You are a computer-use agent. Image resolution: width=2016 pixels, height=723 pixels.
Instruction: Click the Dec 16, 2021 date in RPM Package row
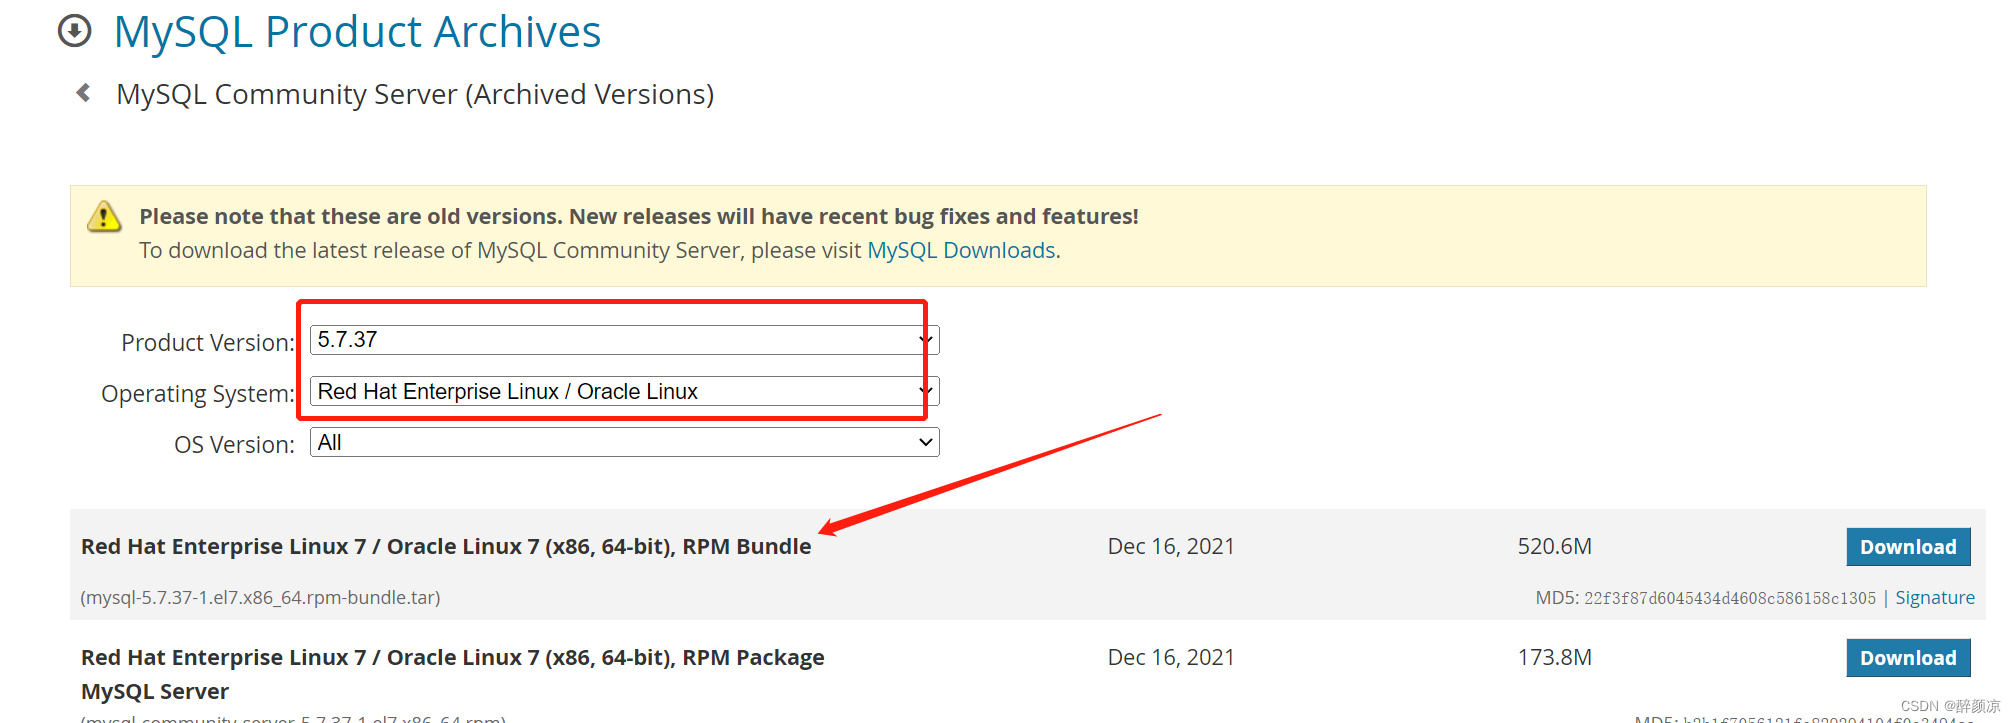(x=1171, y=657)
